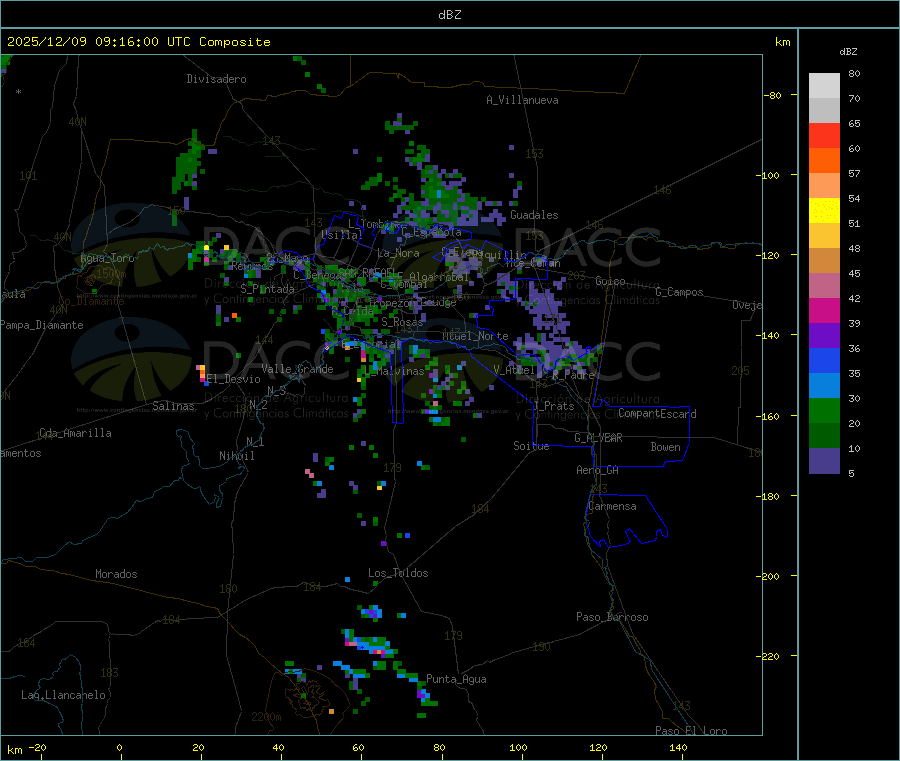Click the 'Aero_GA' map label
900x761 pixels.
click(x=598, y=470)
